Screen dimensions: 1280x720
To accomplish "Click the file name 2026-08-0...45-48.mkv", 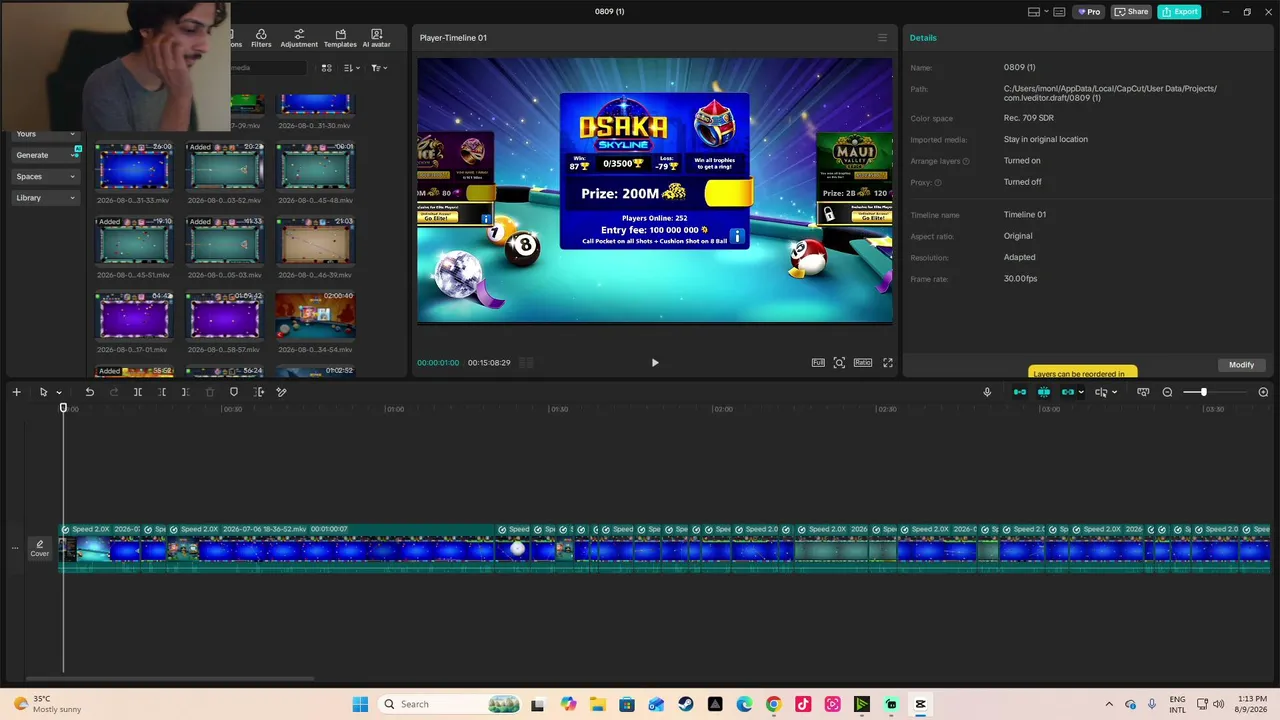I will (315, 200).
